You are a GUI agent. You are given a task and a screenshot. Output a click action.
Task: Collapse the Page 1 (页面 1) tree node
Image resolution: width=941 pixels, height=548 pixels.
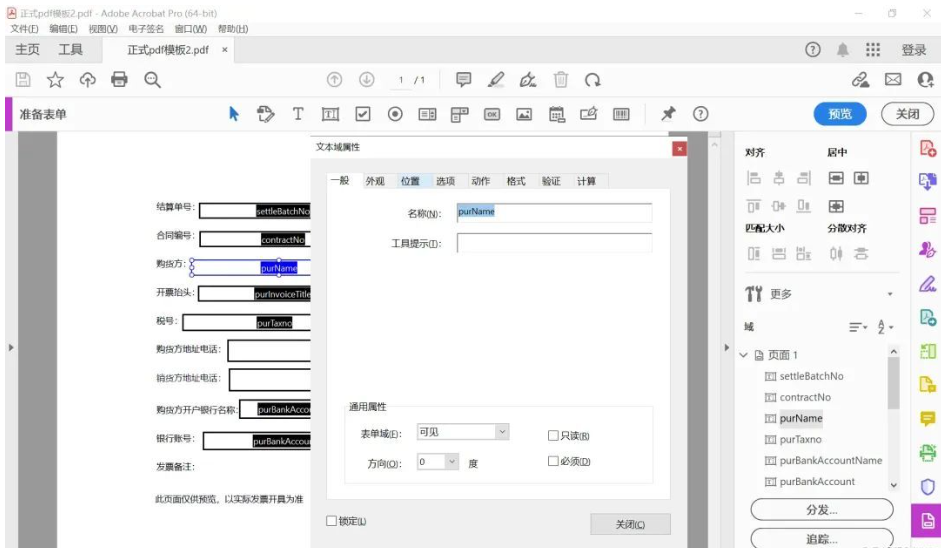pos(743,355)
